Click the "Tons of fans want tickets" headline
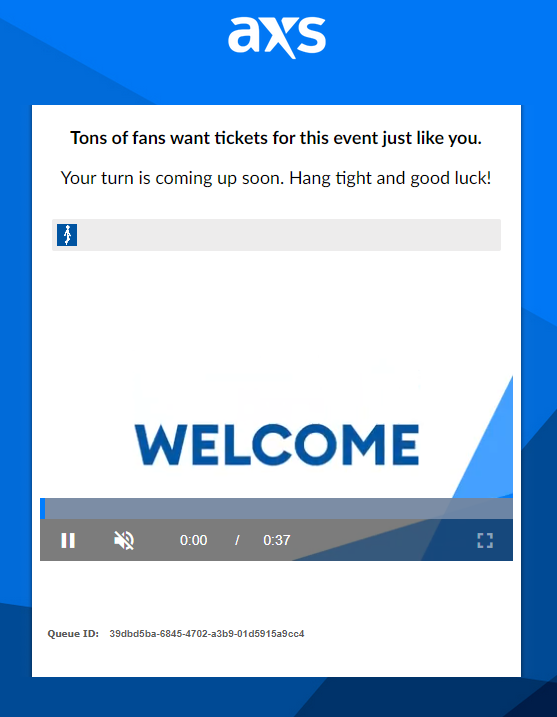557x717 pixels. (x=276, y=138)
